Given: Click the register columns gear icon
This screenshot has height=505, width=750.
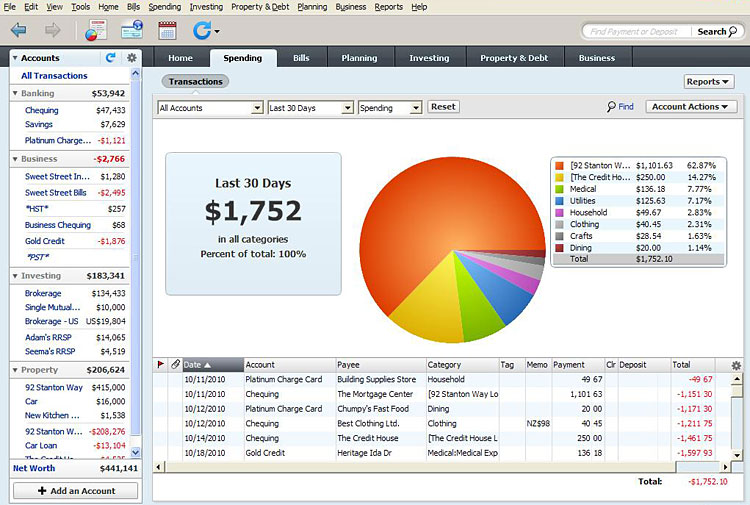Looking at the screenshot, I should tap(737, 366).
